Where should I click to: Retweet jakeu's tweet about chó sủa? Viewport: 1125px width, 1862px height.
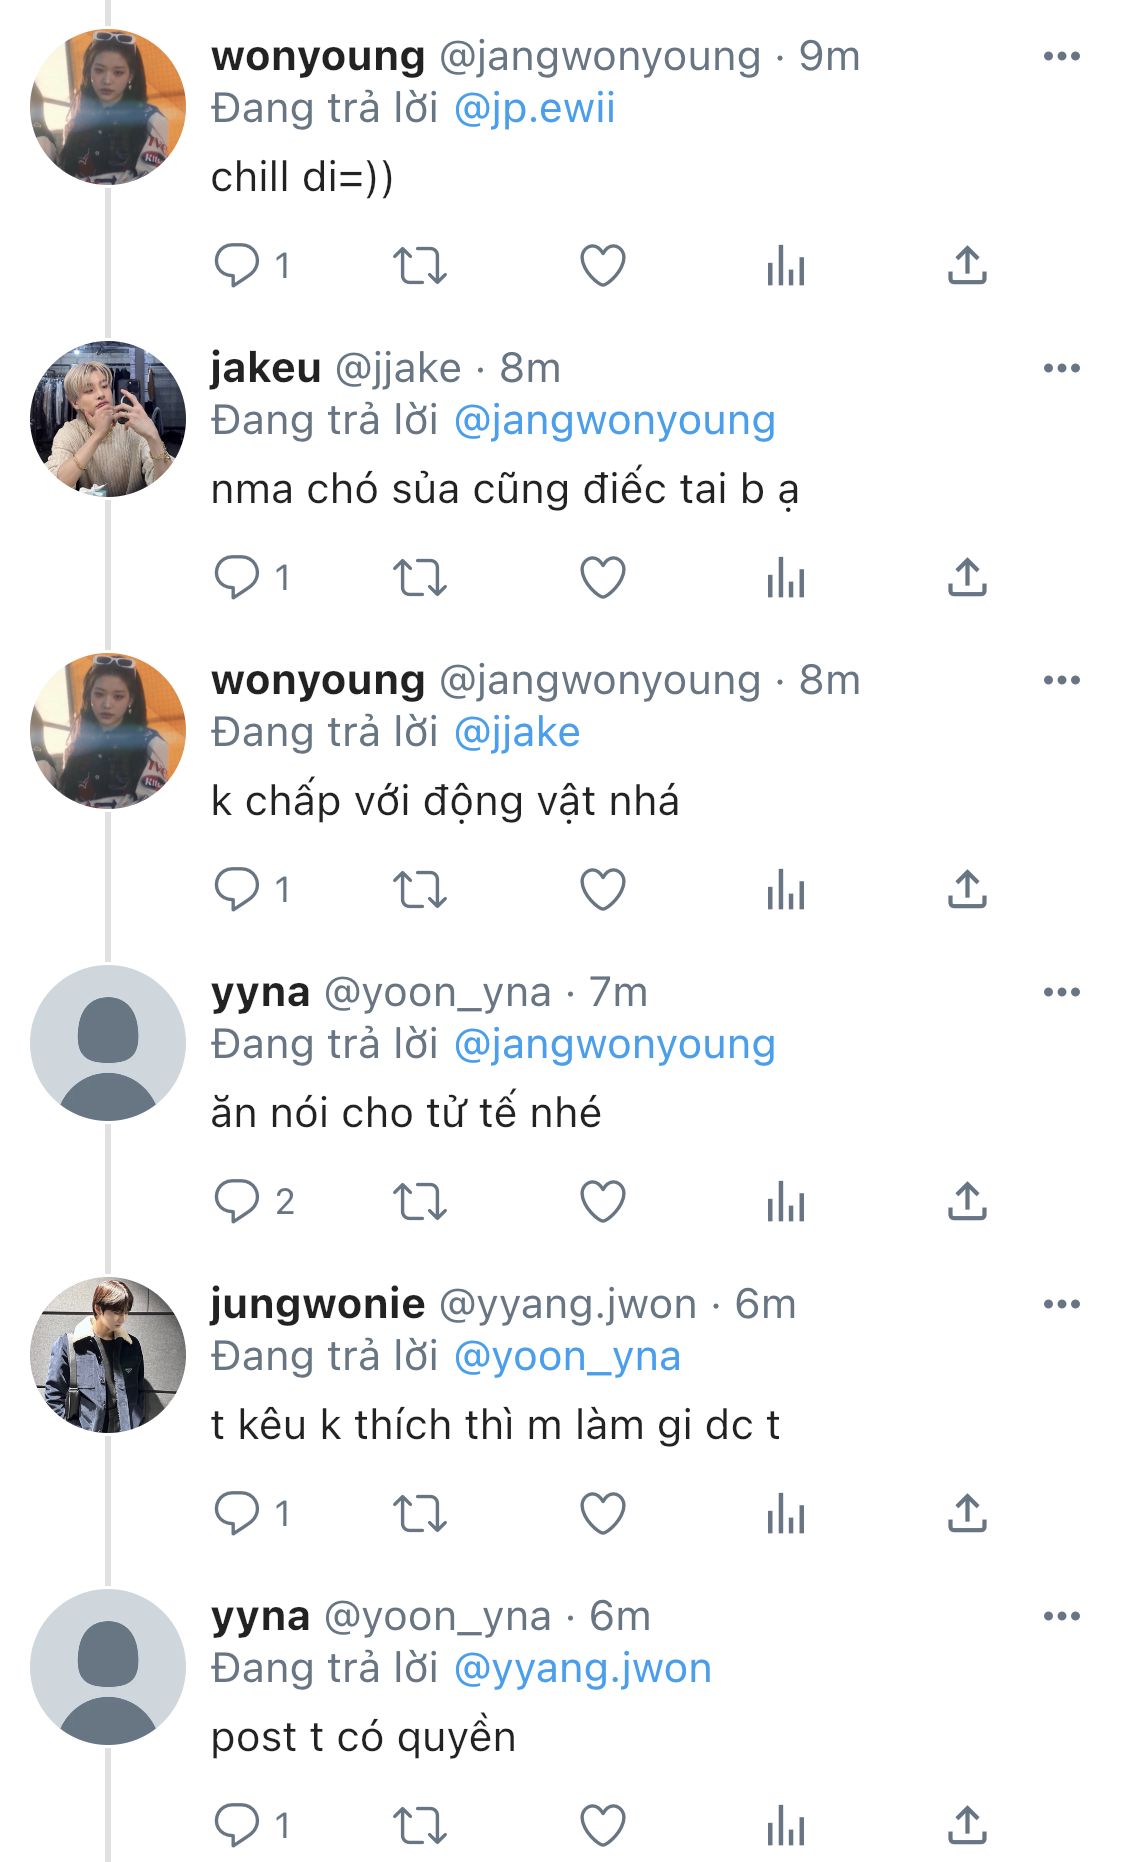(x=419, y=578)
